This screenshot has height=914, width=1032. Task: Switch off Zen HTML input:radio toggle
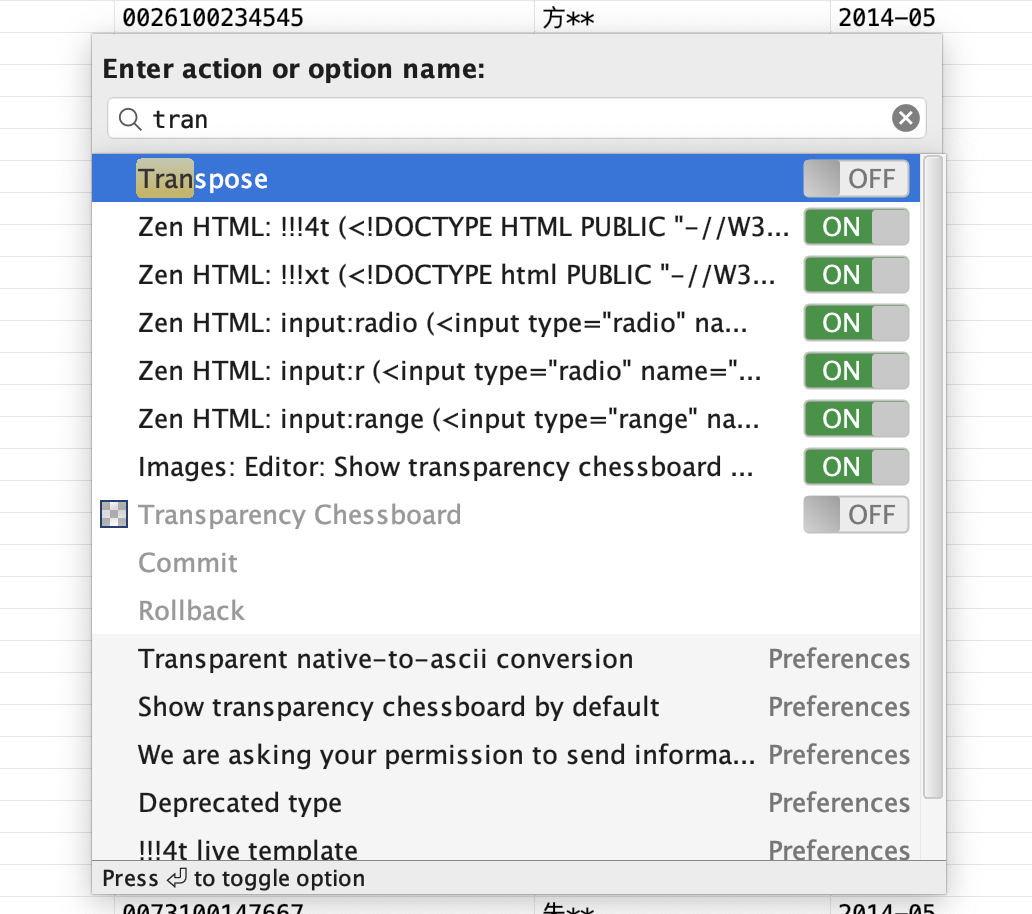click(856, 323)
